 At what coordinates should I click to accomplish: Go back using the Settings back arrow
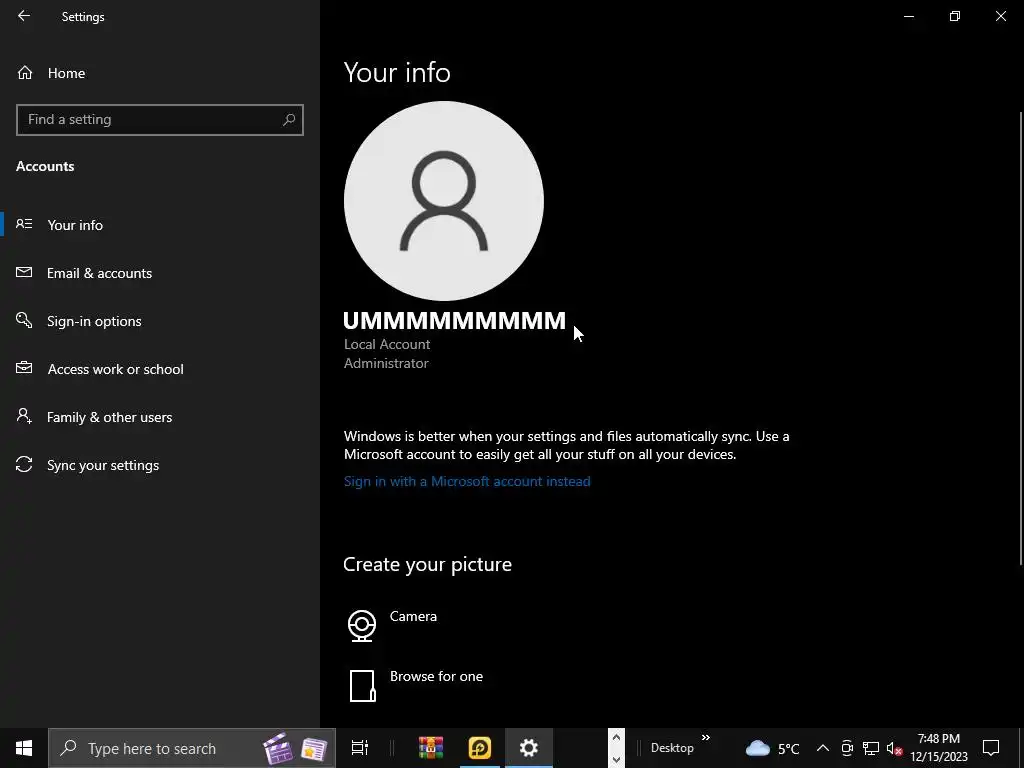24,16
